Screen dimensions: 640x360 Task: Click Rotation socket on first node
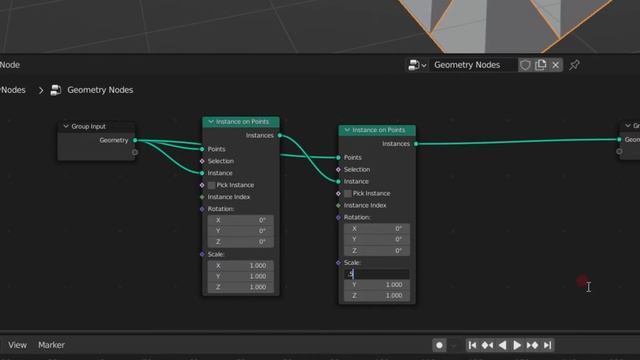point(202,209)
